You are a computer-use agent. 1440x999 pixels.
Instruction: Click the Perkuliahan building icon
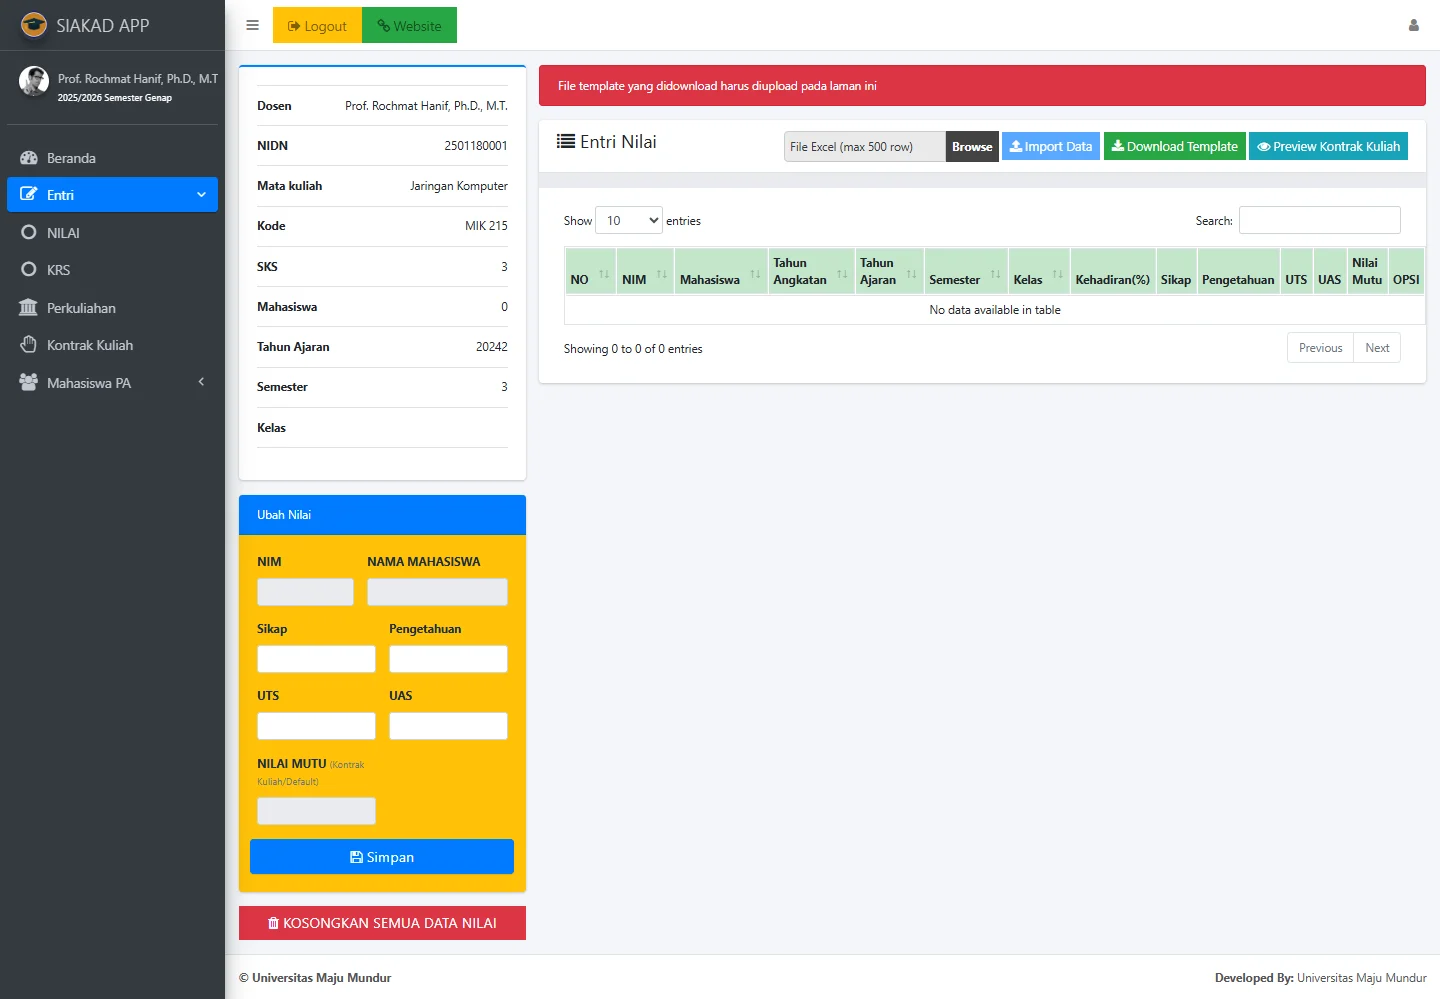(x=28, y=308)
